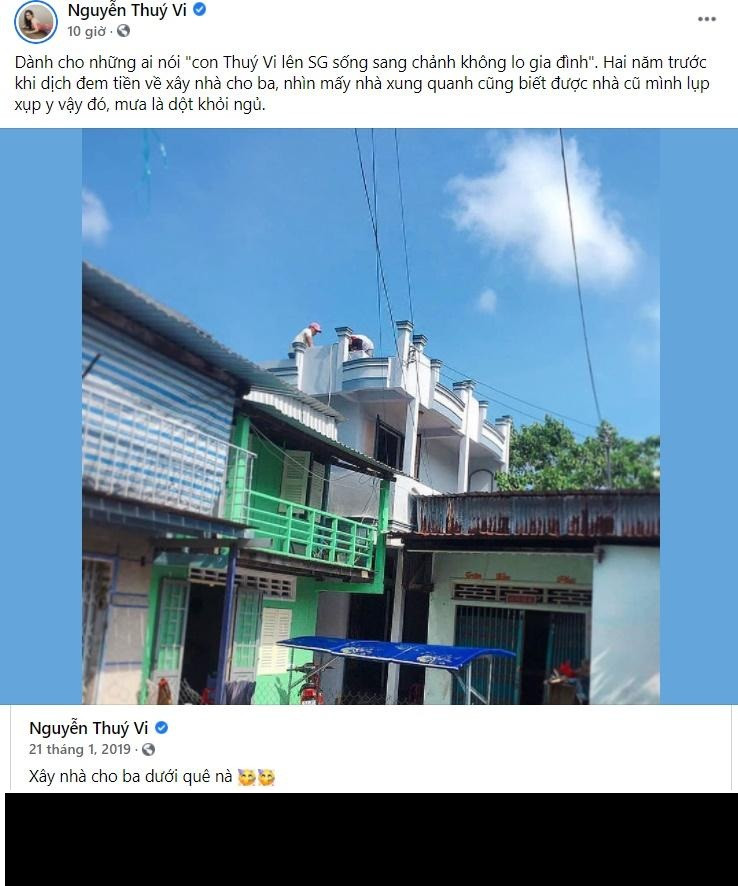Open the "10 giờ" post timestamp
Screen dimensions: 738x886
(x=86, y=31)
